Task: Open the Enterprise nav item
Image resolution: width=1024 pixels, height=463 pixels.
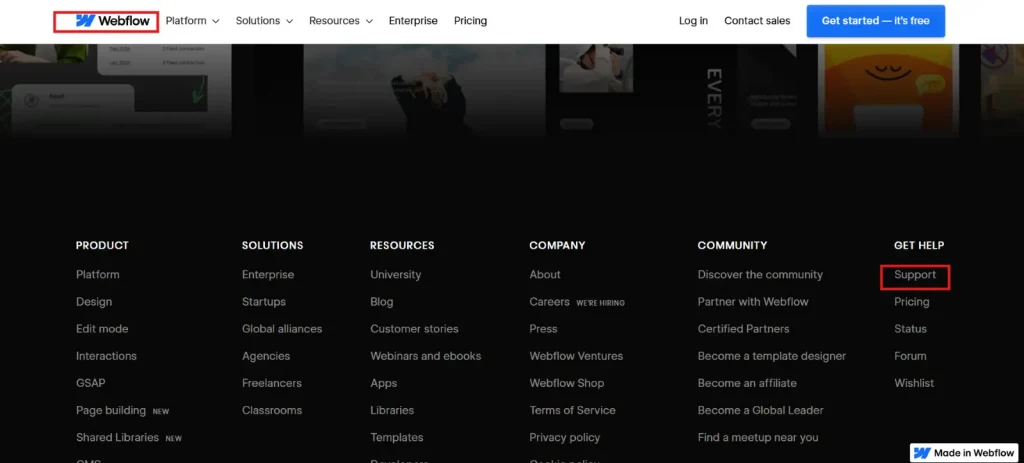Action: coord(413,21)
